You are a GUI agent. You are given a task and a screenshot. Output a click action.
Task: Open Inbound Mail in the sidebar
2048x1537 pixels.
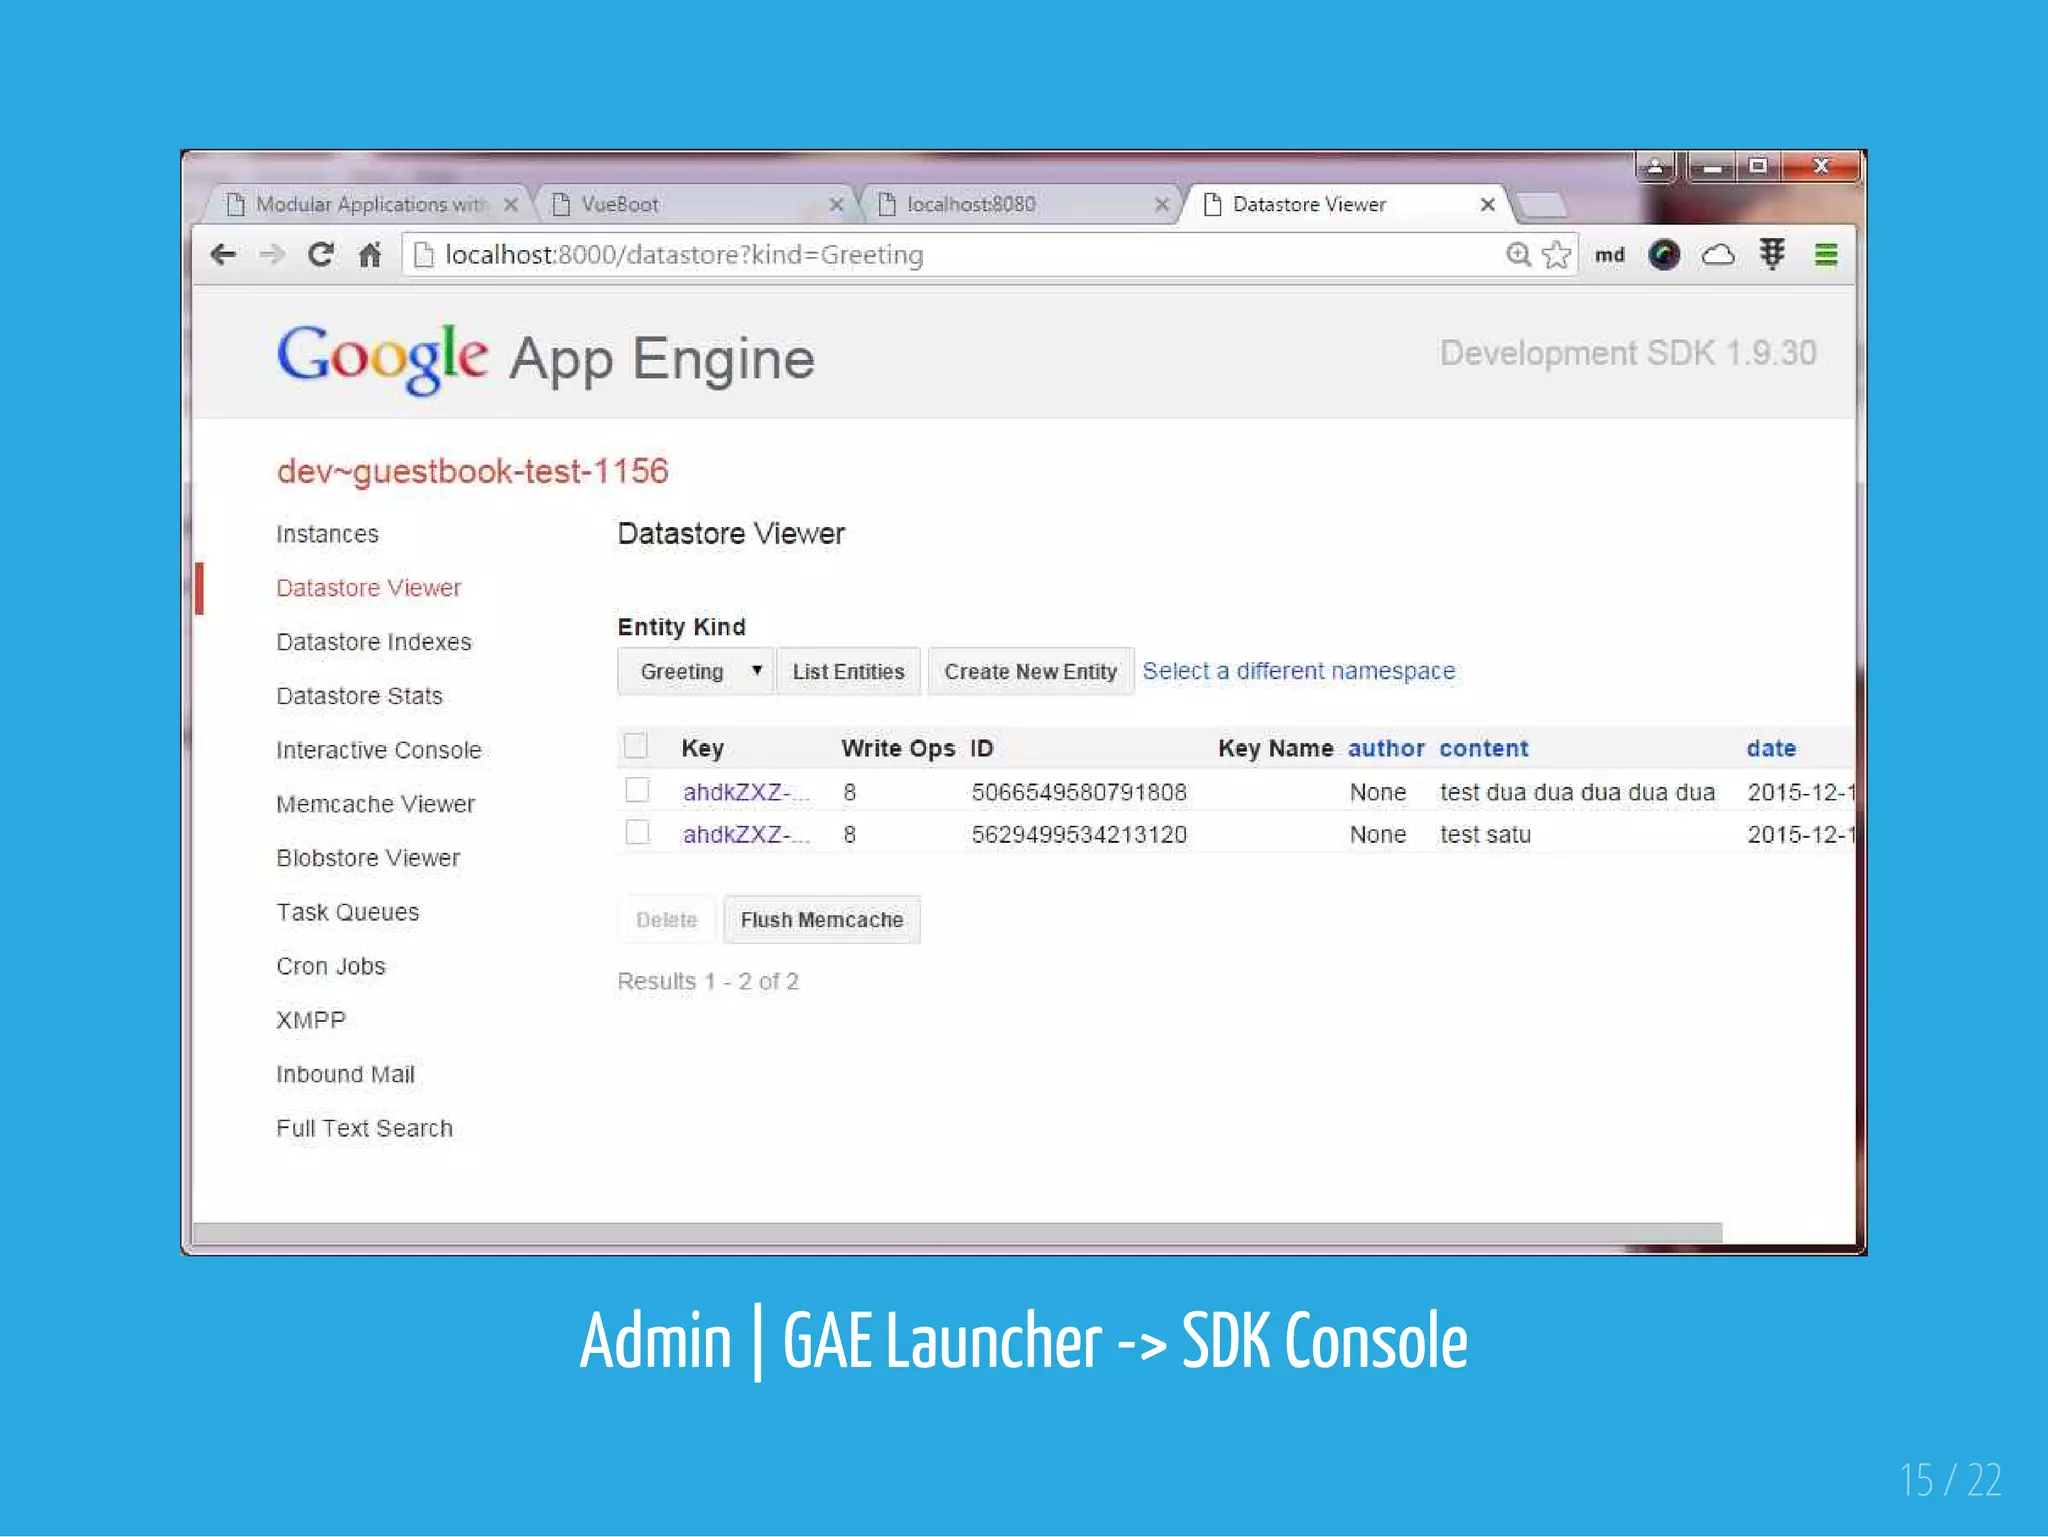[345, 1074]
